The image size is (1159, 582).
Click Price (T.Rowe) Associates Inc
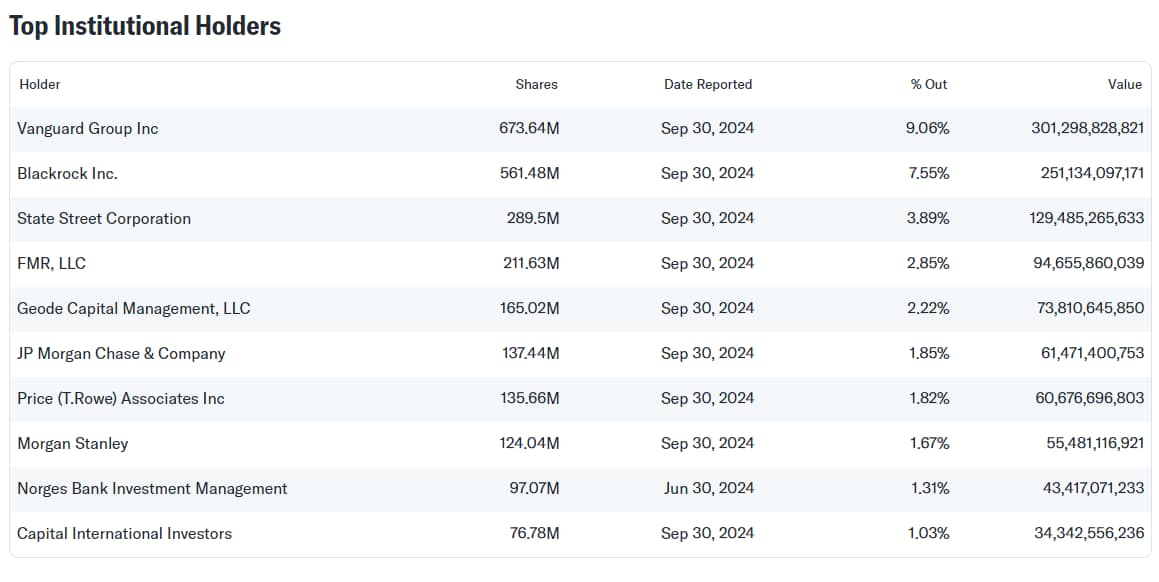[120, 398]
